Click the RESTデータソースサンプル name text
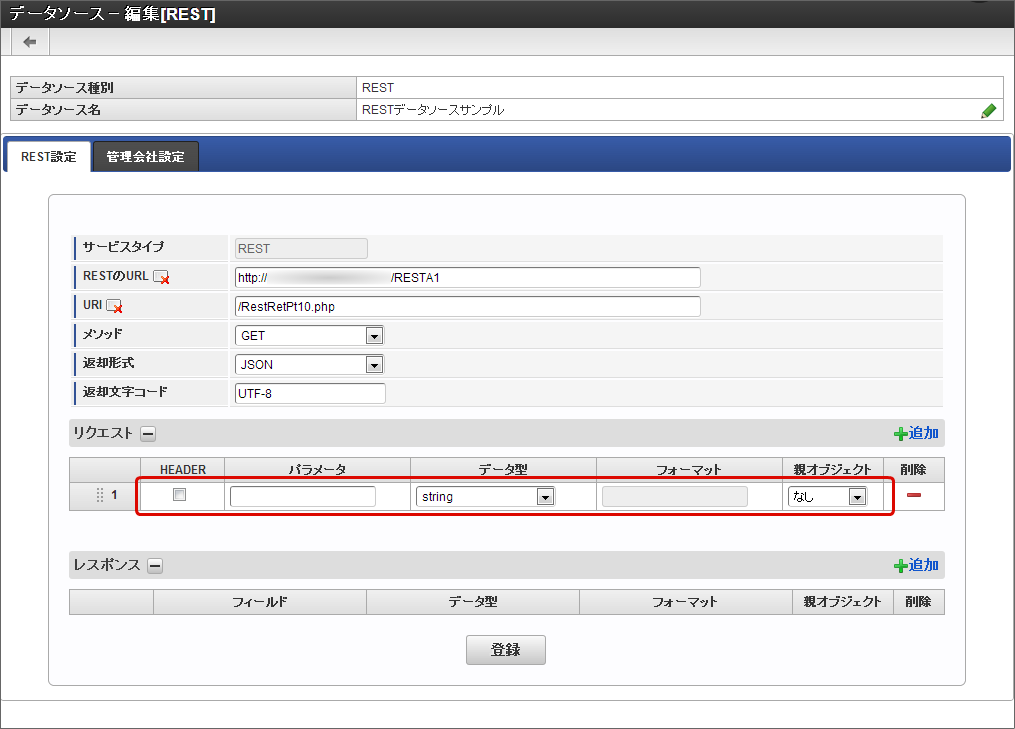This screenshot has height=729, width=1015. pyautogui.click(x=432, y=110)
